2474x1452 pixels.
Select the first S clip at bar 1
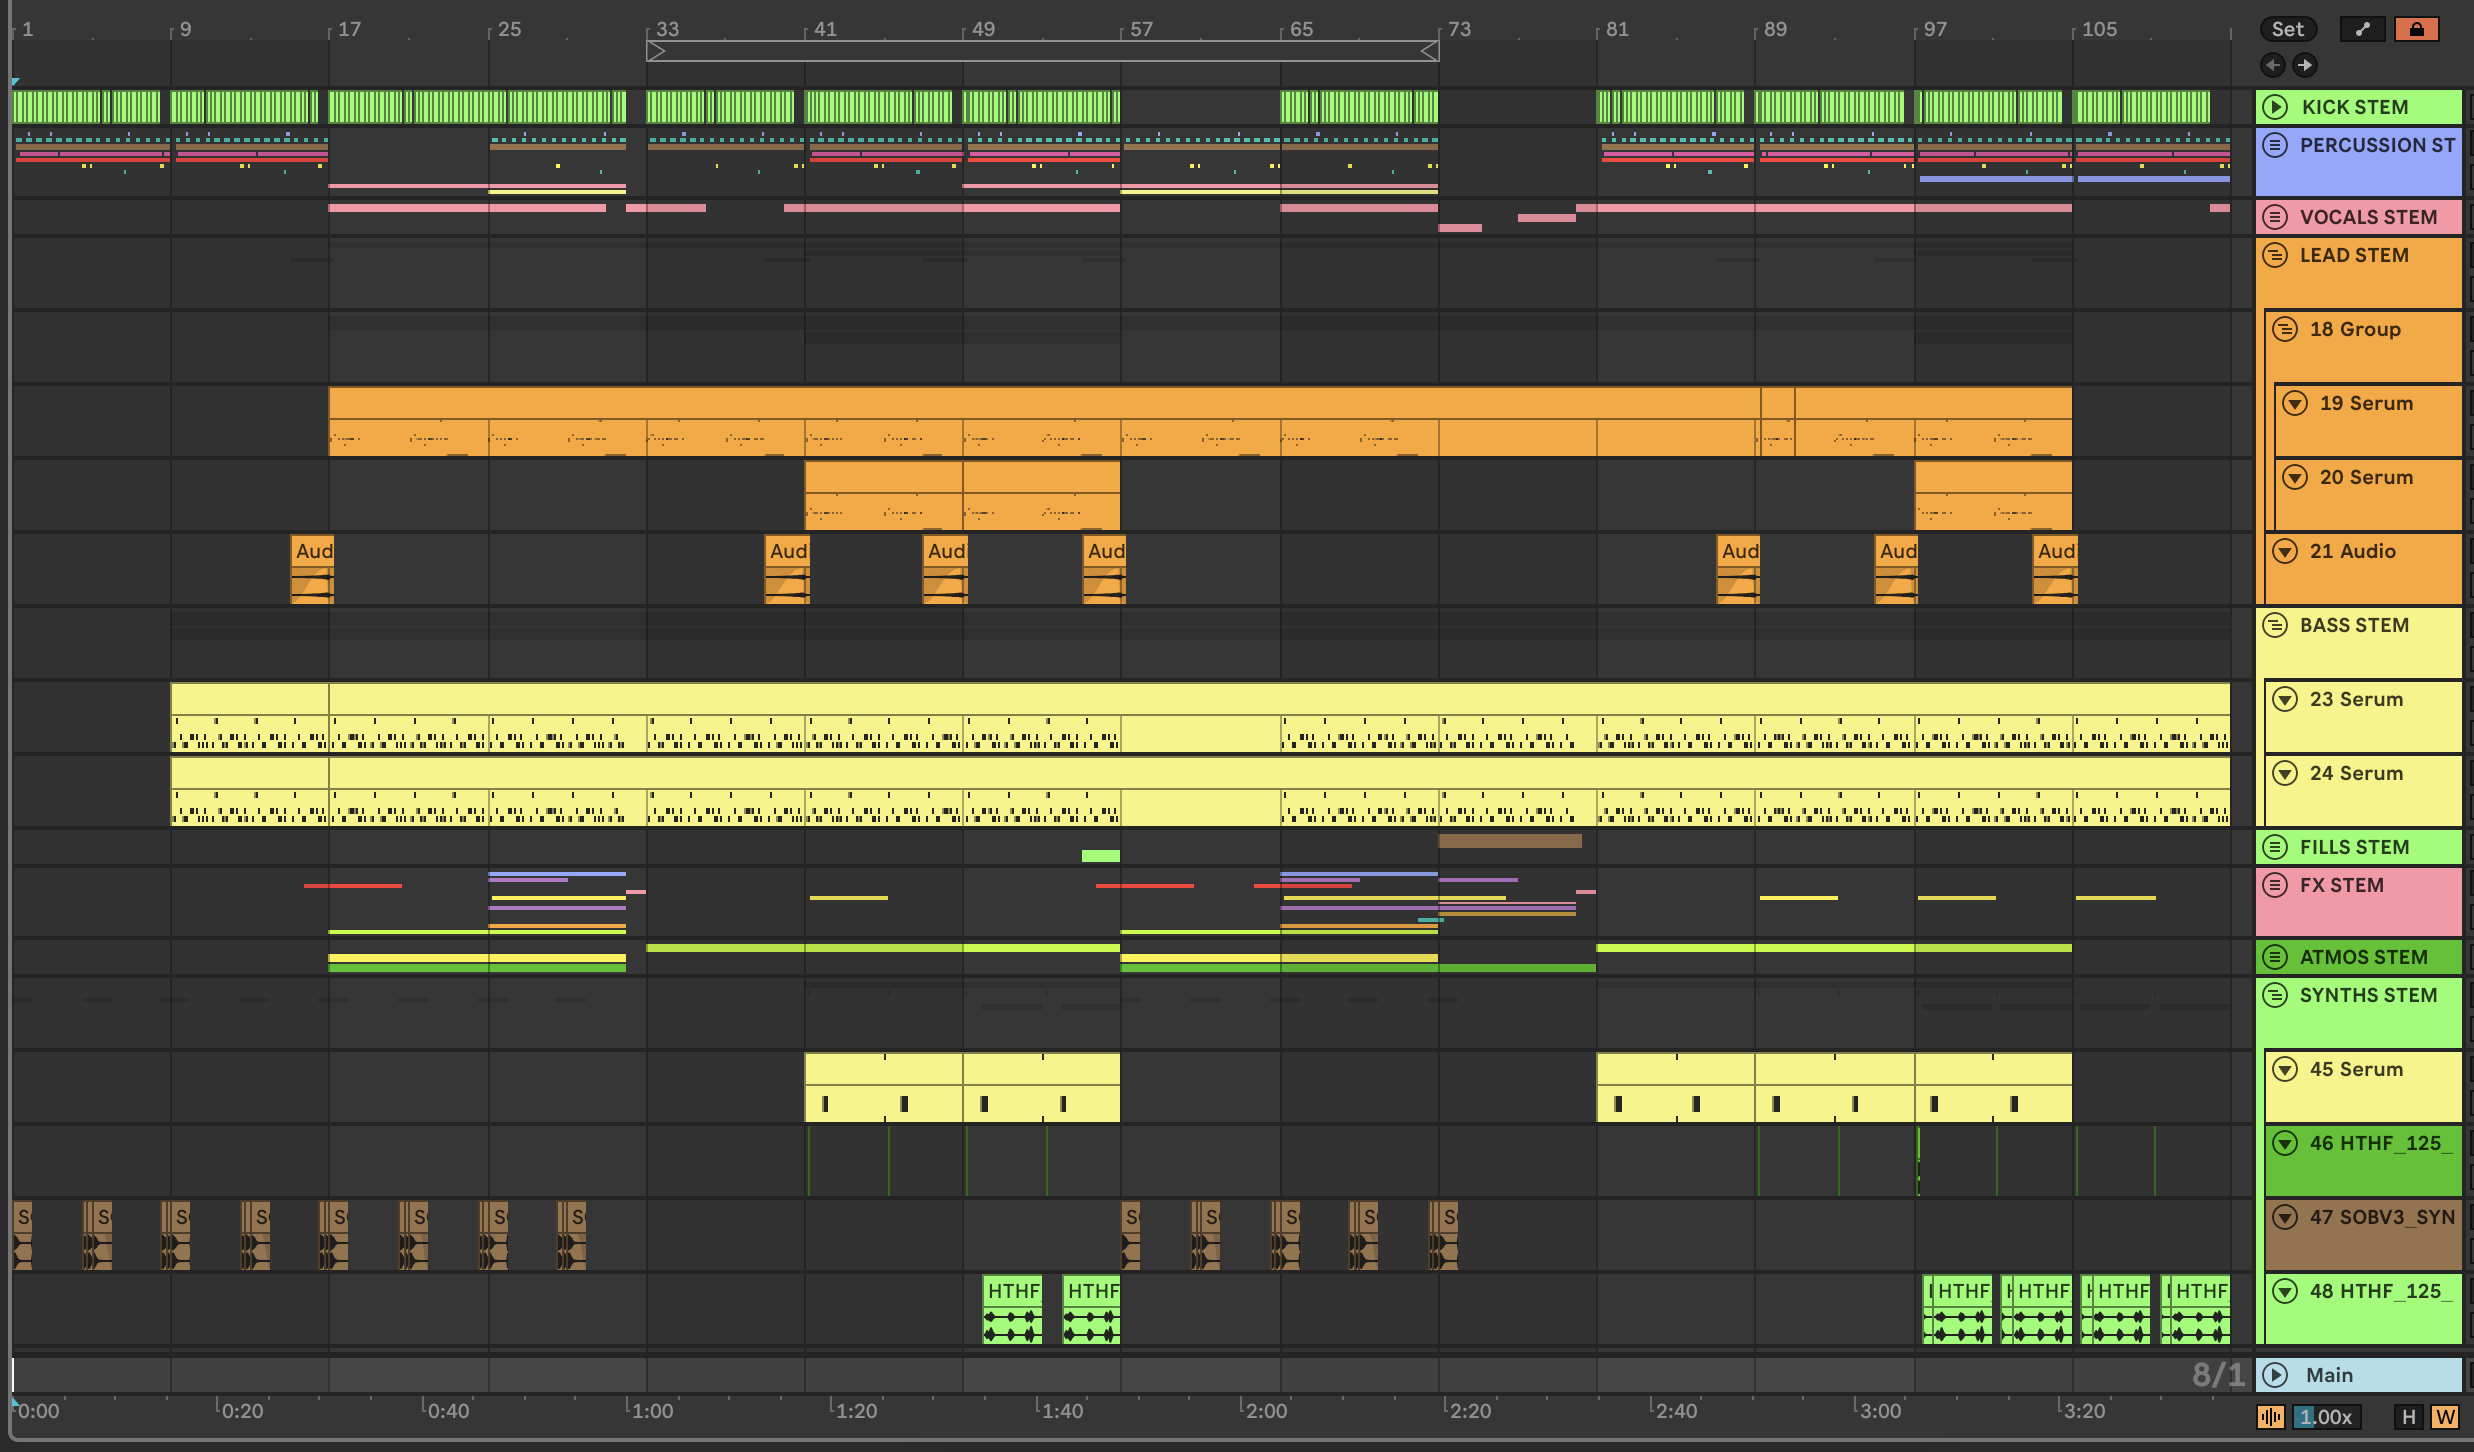click(x=22, y=1236)
